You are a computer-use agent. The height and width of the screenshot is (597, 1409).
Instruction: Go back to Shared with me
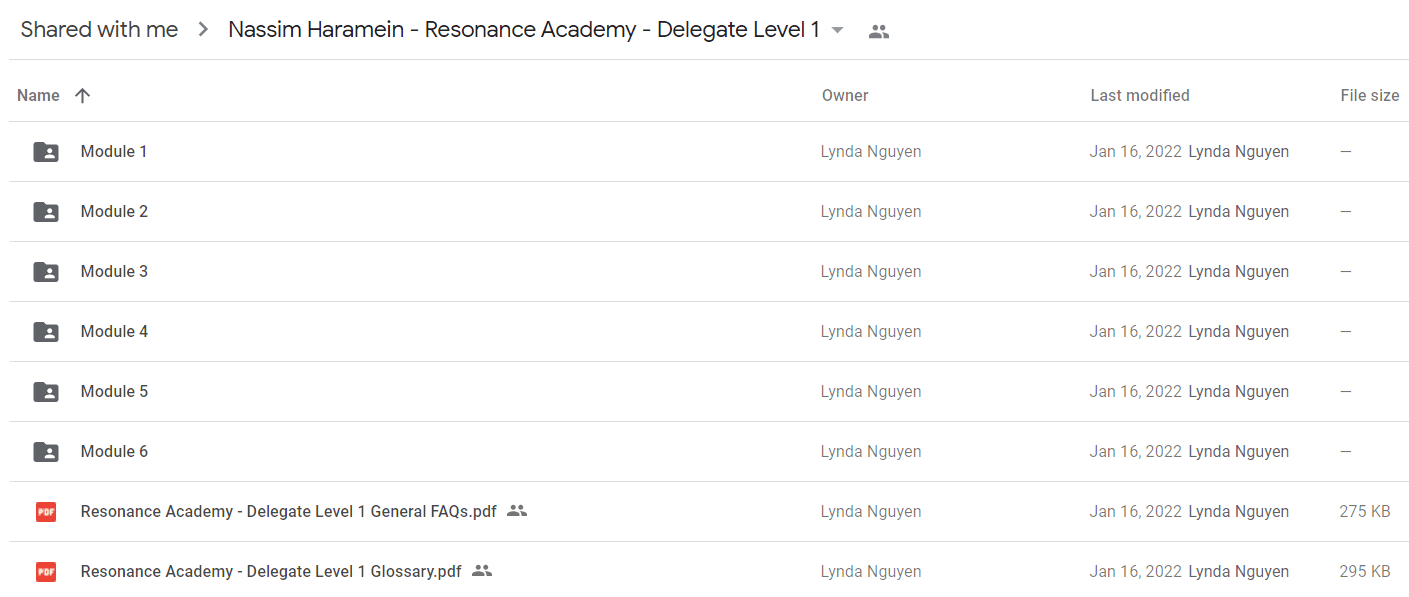click(x=99, y=30)
